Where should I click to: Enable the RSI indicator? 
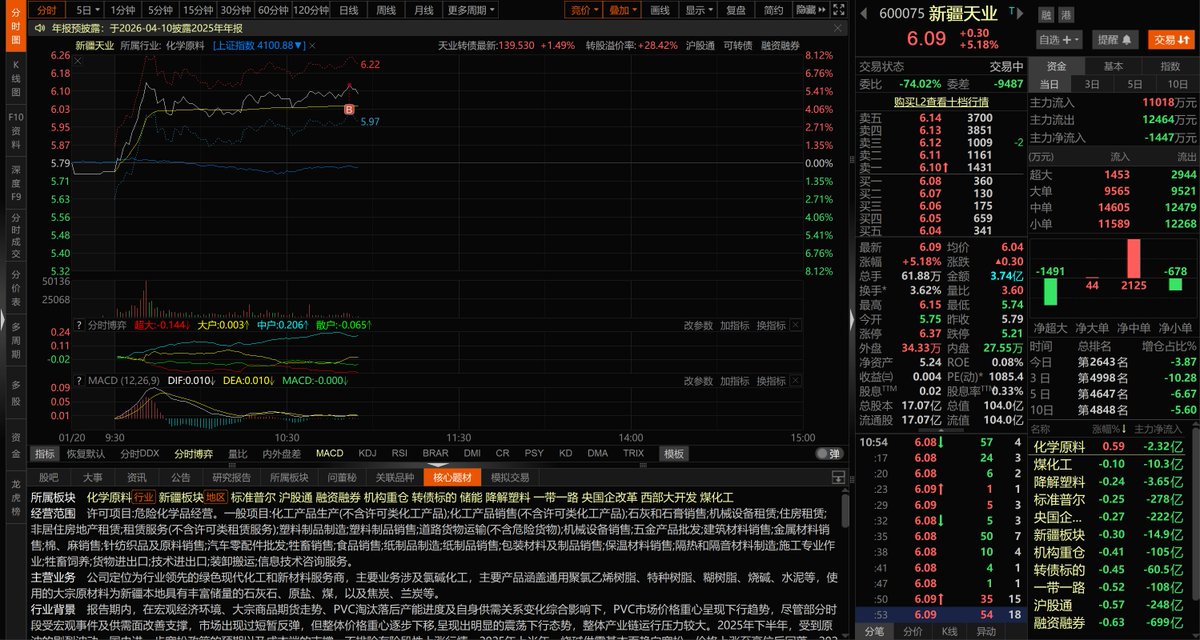(x=399, y=453)
